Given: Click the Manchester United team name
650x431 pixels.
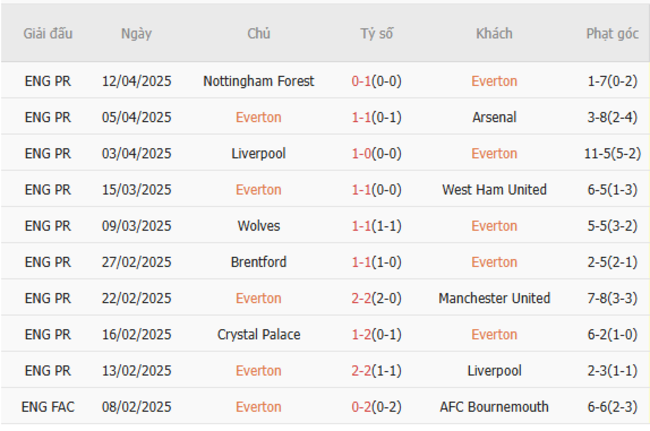Looking at the screenshot, I should tap(494, 298).
